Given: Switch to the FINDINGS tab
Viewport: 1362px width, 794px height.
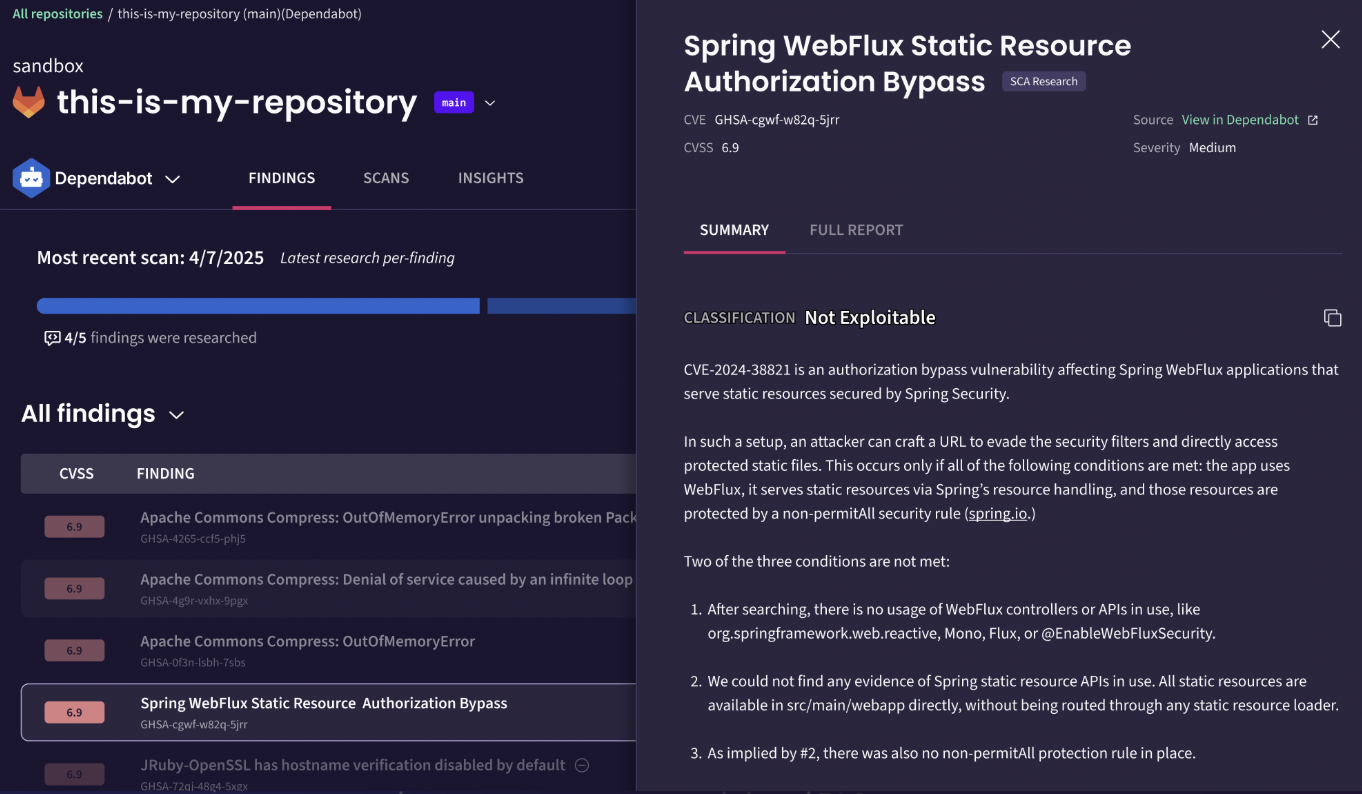Looking at the screenshot, I should [x=282, y=178].
